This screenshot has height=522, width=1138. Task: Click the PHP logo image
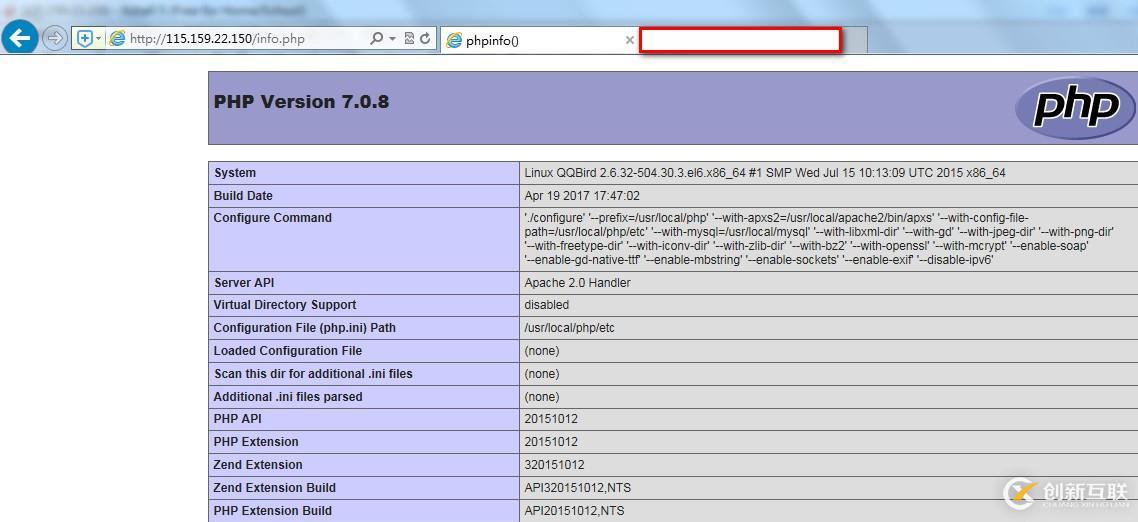click(x=1075, y=107)
